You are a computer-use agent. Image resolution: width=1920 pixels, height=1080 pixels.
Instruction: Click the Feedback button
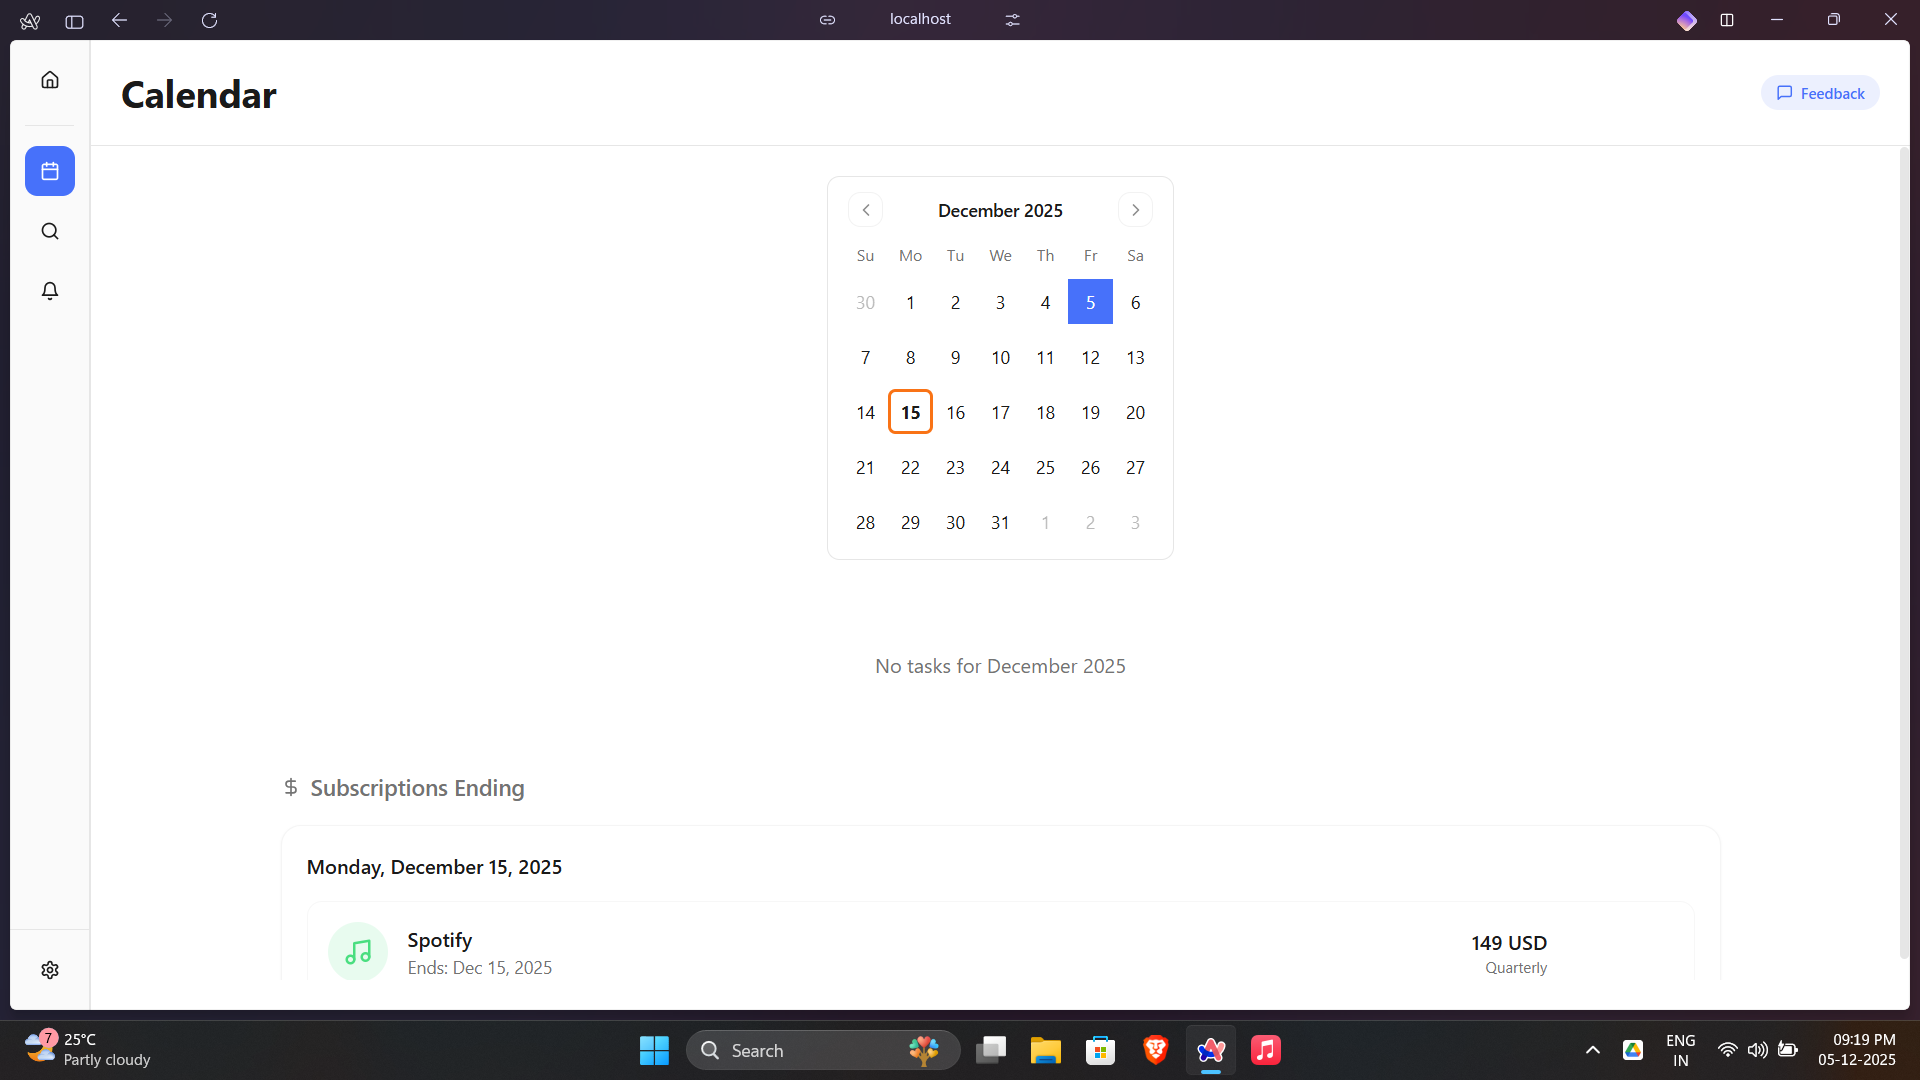pos(1819,92)
